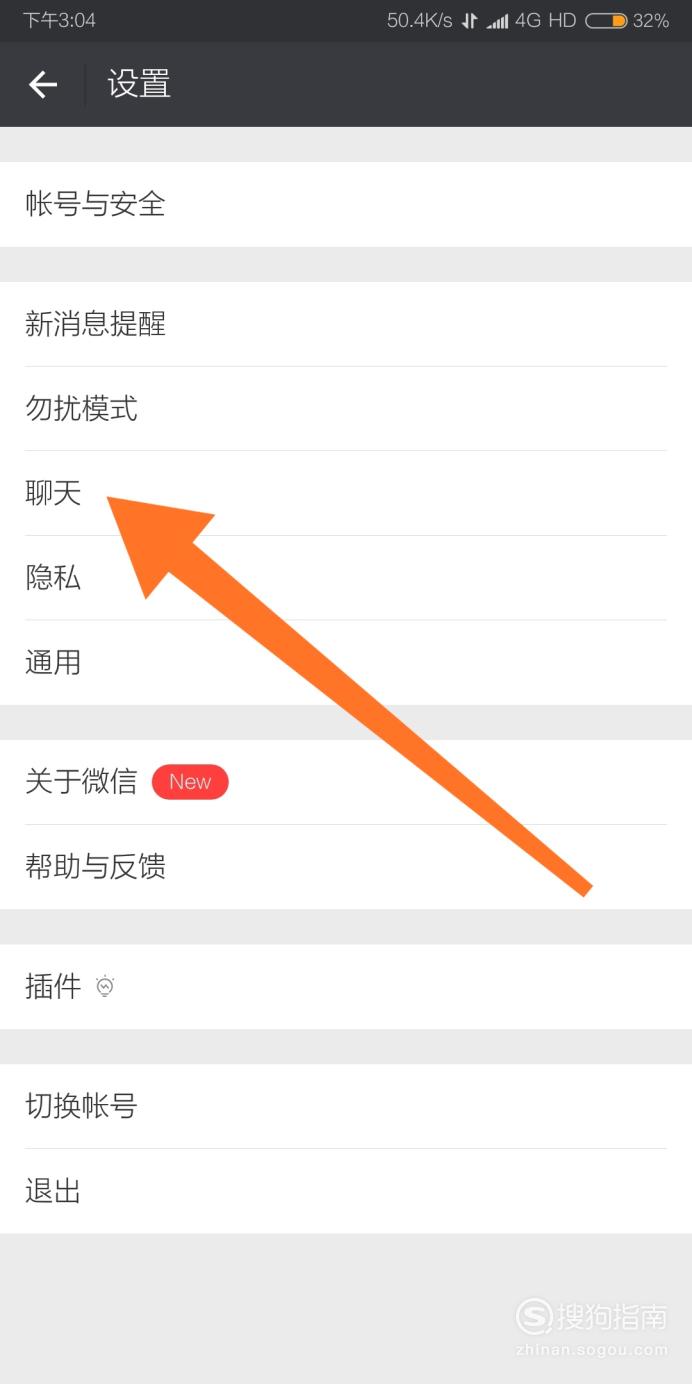Open 帮助与反馈 page
Viewport: 692px width, 1384px height.
(346, 867)
